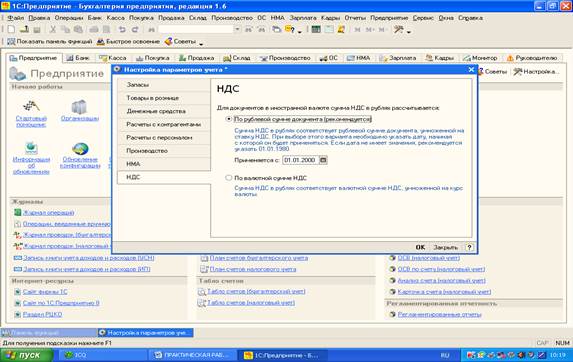Click OK in settings dialog
Image resolution: width=573 pixels, height=362 pixels.
tap(420, 247)
